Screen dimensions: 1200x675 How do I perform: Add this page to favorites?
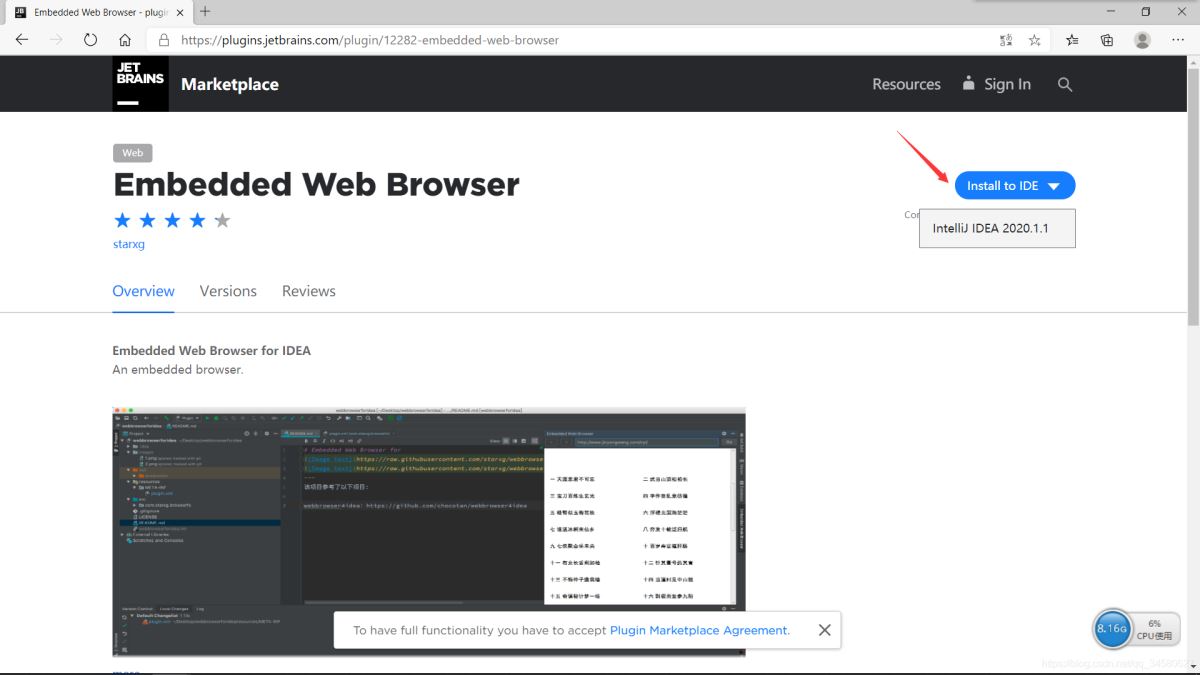click(1035, 40)
